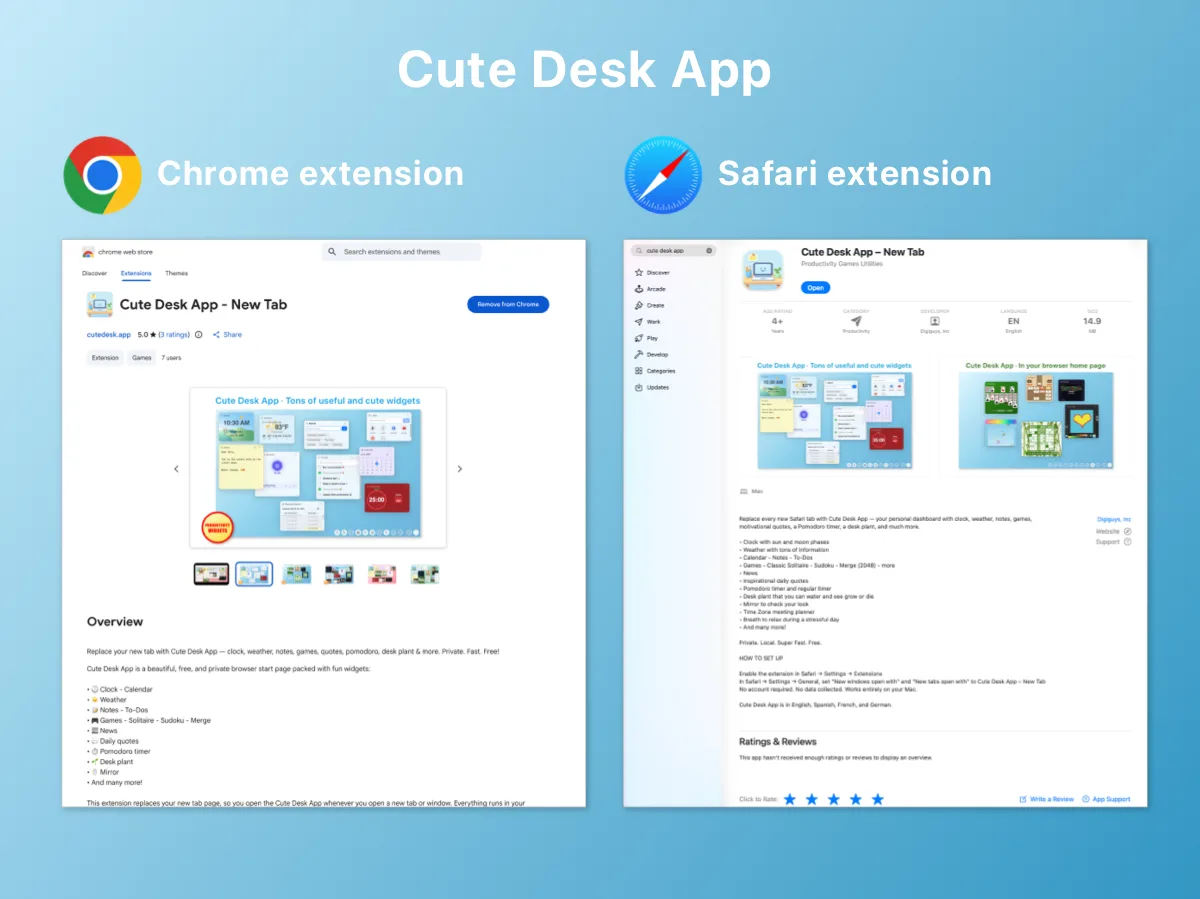1200x899 pixels.
Task: Clear the App Store search with the x button
Action: point(709,251)
